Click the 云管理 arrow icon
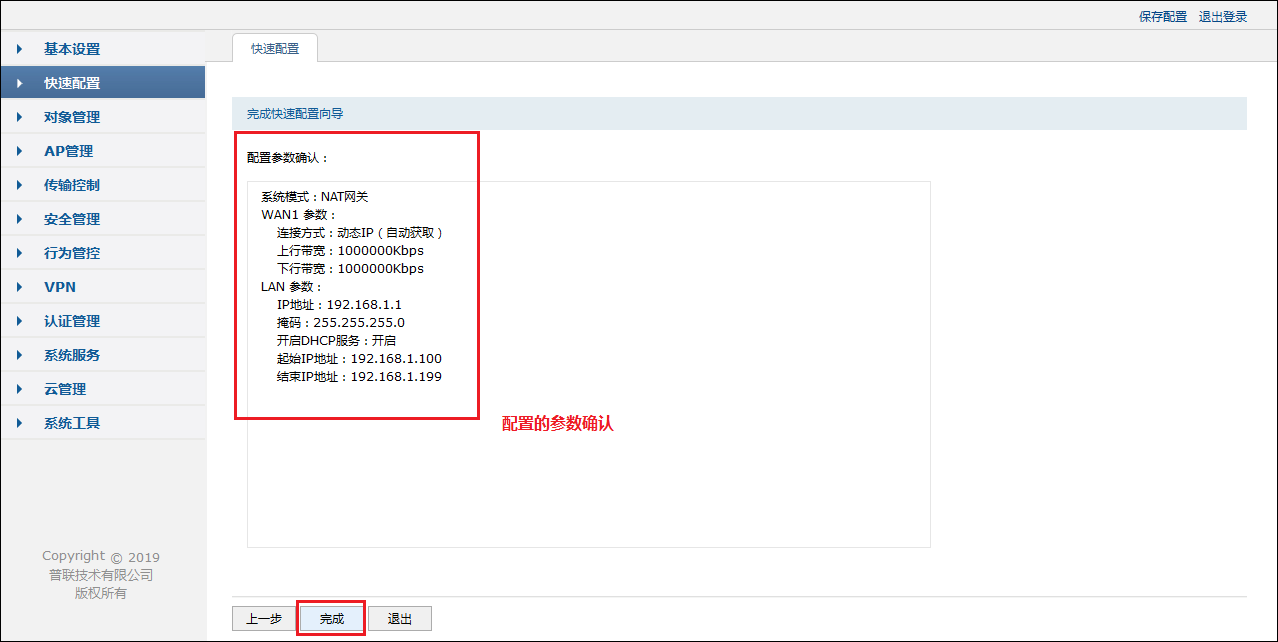 tap(19, 388)
